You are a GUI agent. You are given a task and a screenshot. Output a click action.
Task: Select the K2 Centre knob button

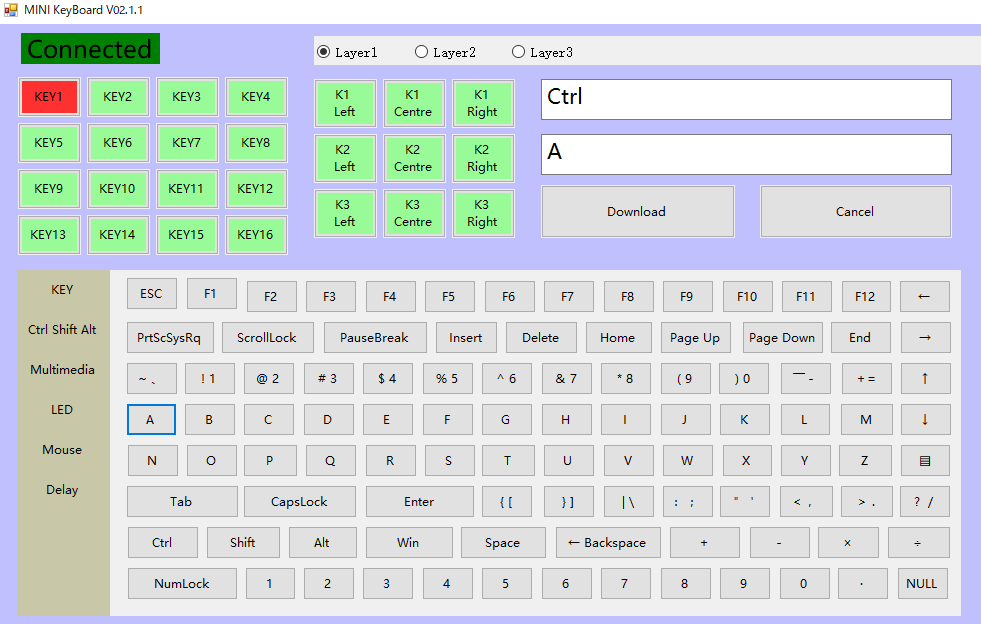coord(413,158)
